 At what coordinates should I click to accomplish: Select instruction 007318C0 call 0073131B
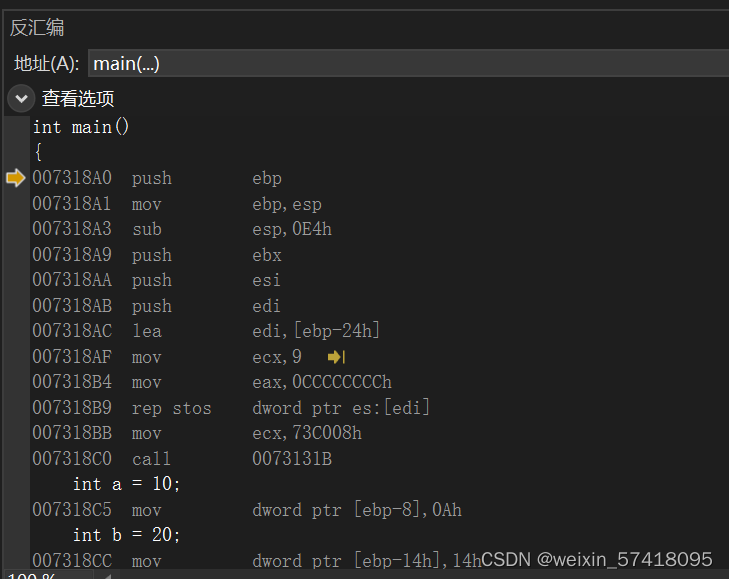(x=182, y=459)
